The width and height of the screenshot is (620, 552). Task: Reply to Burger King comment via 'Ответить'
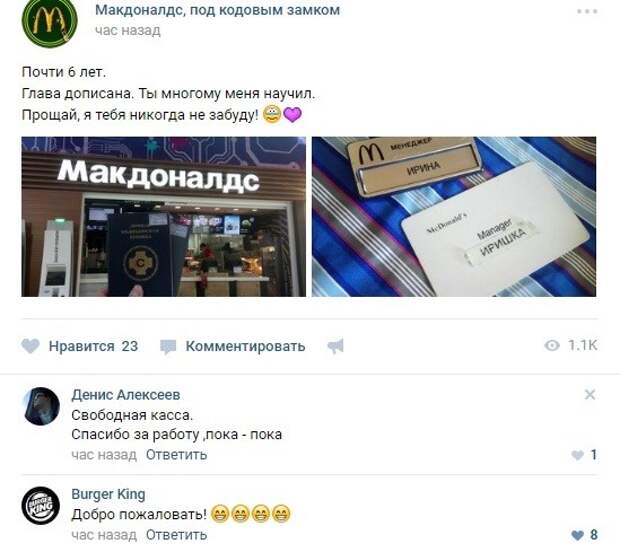point(176,535)
